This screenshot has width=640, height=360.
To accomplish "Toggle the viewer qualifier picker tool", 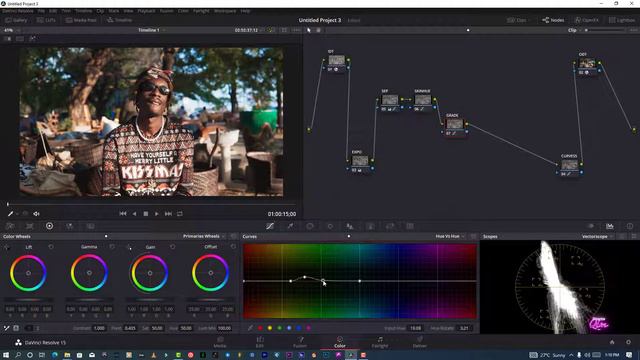I will 11,213.
